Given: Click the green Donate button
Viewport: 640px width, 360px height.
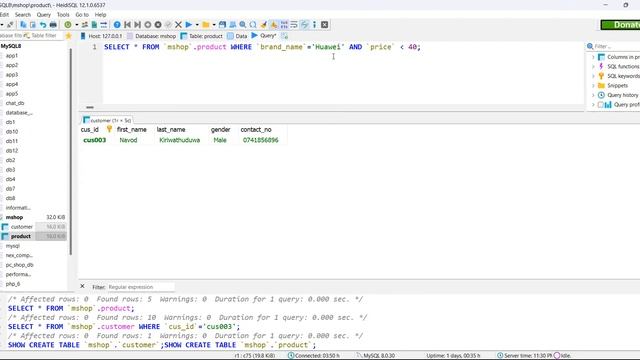Looking at the screenshot, I should pyautogui.click(x=620, y=25).
